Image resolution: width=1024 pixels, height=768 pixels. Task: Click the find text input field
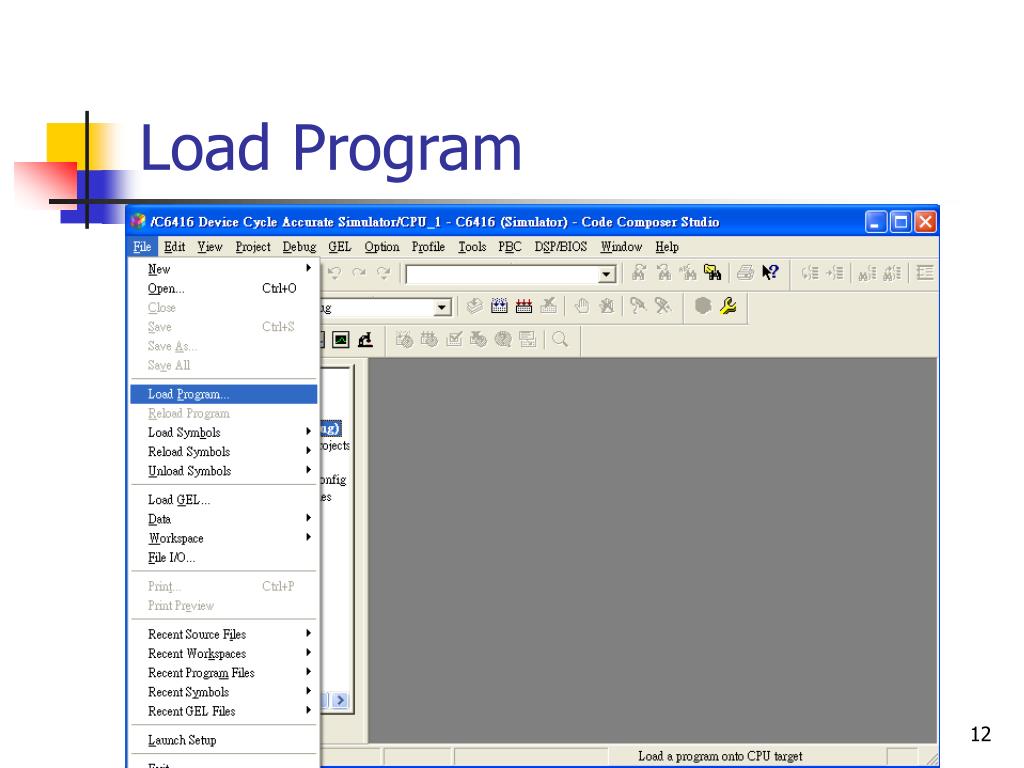(x=502, y=274)
